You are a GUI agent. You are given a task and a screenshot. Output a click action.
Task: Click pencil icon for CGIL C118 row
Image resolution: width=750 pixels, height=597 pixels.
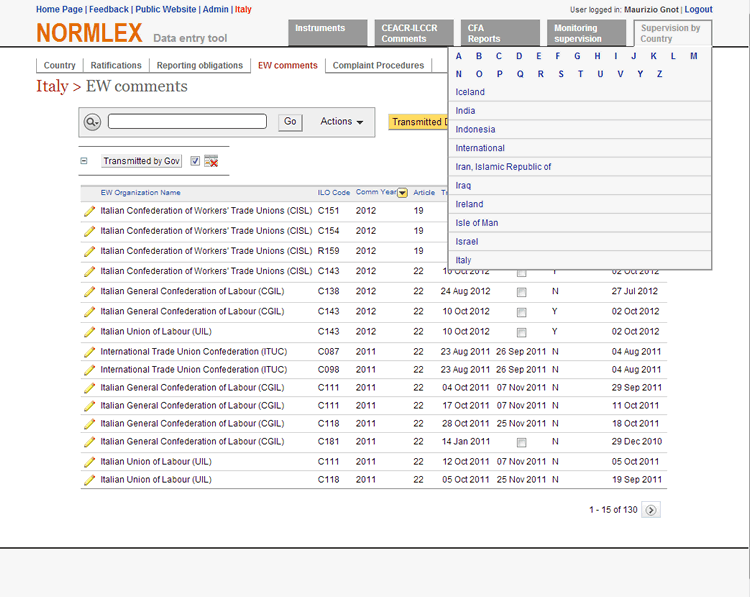pos(89,424)
